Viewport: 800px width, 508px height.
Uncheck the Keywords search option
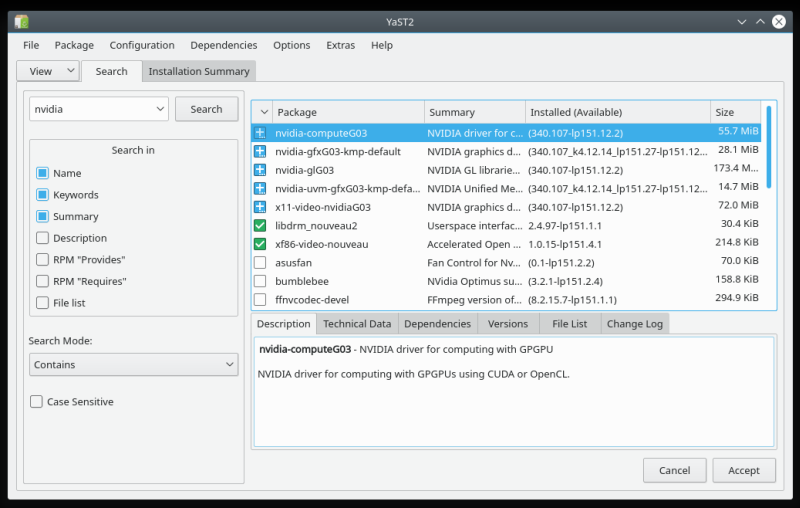tap(42, 195)
